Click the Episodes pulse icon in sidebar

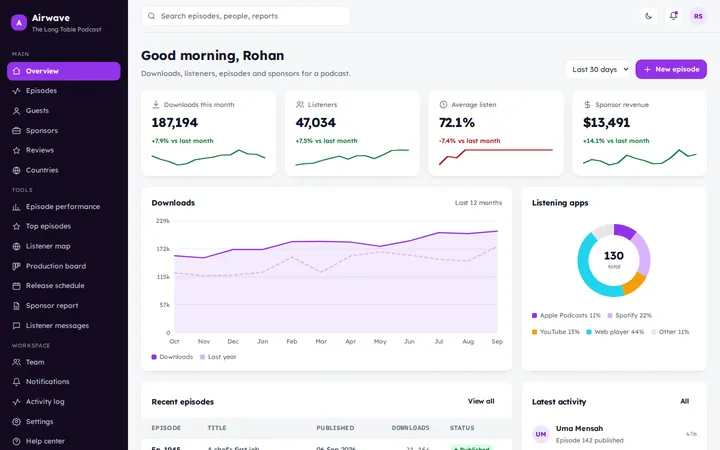[17, 91]
